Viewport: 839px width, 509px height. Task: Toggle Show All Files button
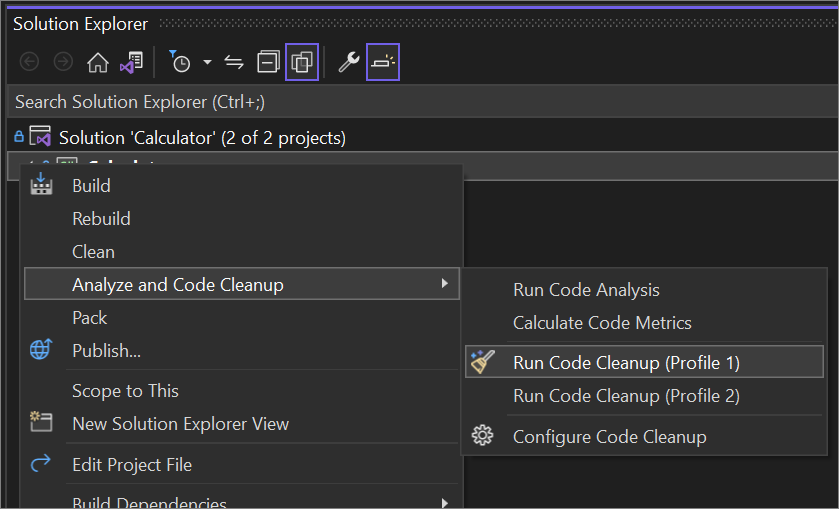click(x=302, y=62)
